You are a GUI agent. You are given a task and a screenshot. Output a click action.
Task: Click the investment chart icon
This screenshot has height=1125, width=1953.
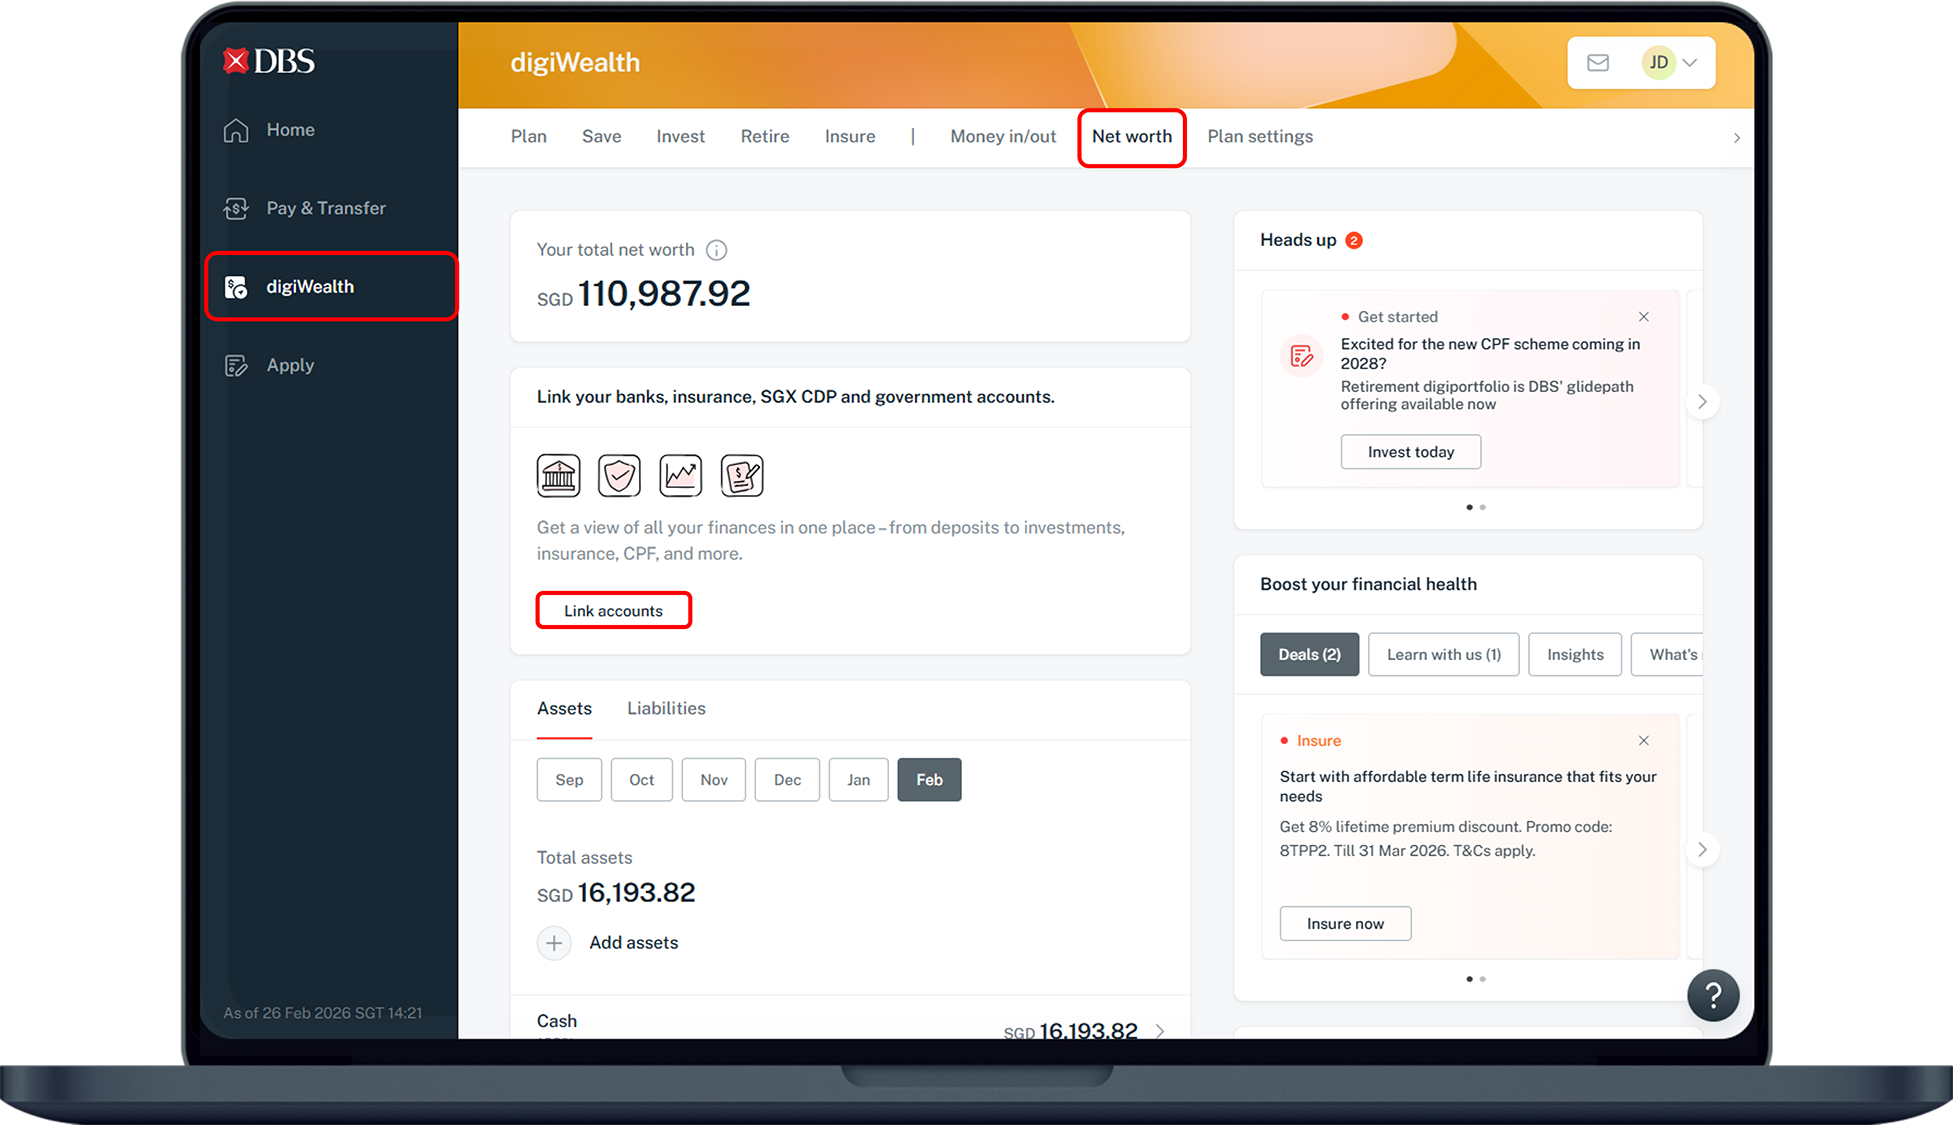[x=681, y=476]
